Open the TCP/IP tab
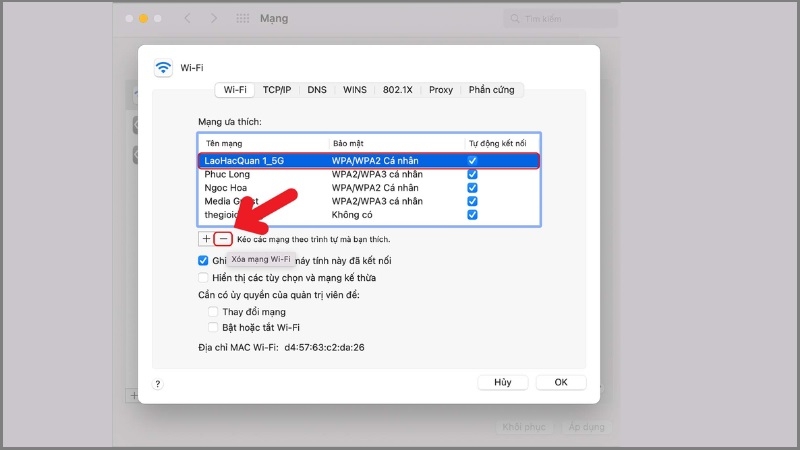Viewport: 800px width, 450px height. click(x=277, y=90)
